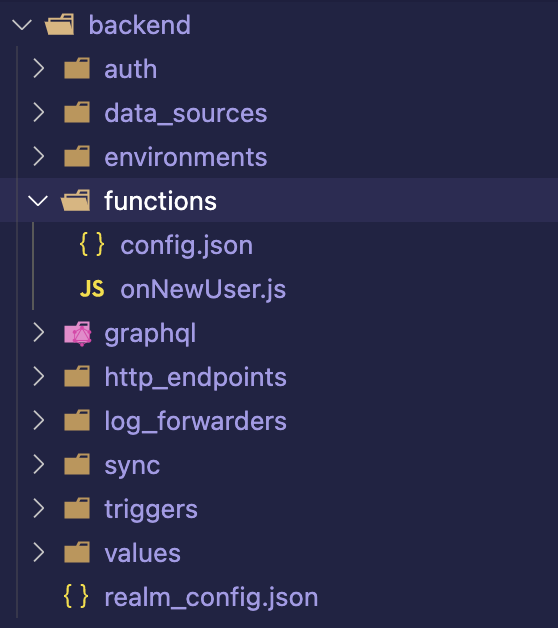Select the auth folder label

point(131,69)
